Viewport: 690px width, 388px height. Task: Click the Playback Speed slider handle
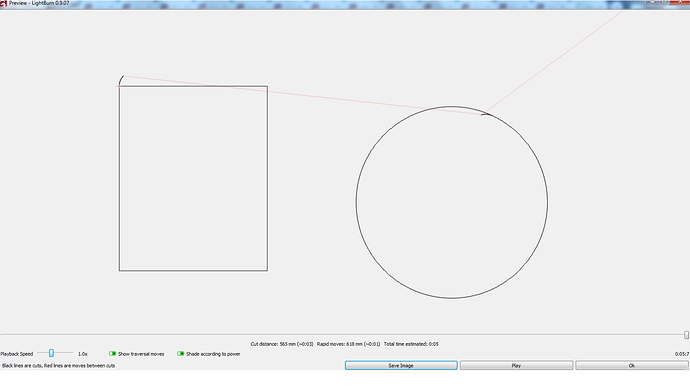(51, 353)
